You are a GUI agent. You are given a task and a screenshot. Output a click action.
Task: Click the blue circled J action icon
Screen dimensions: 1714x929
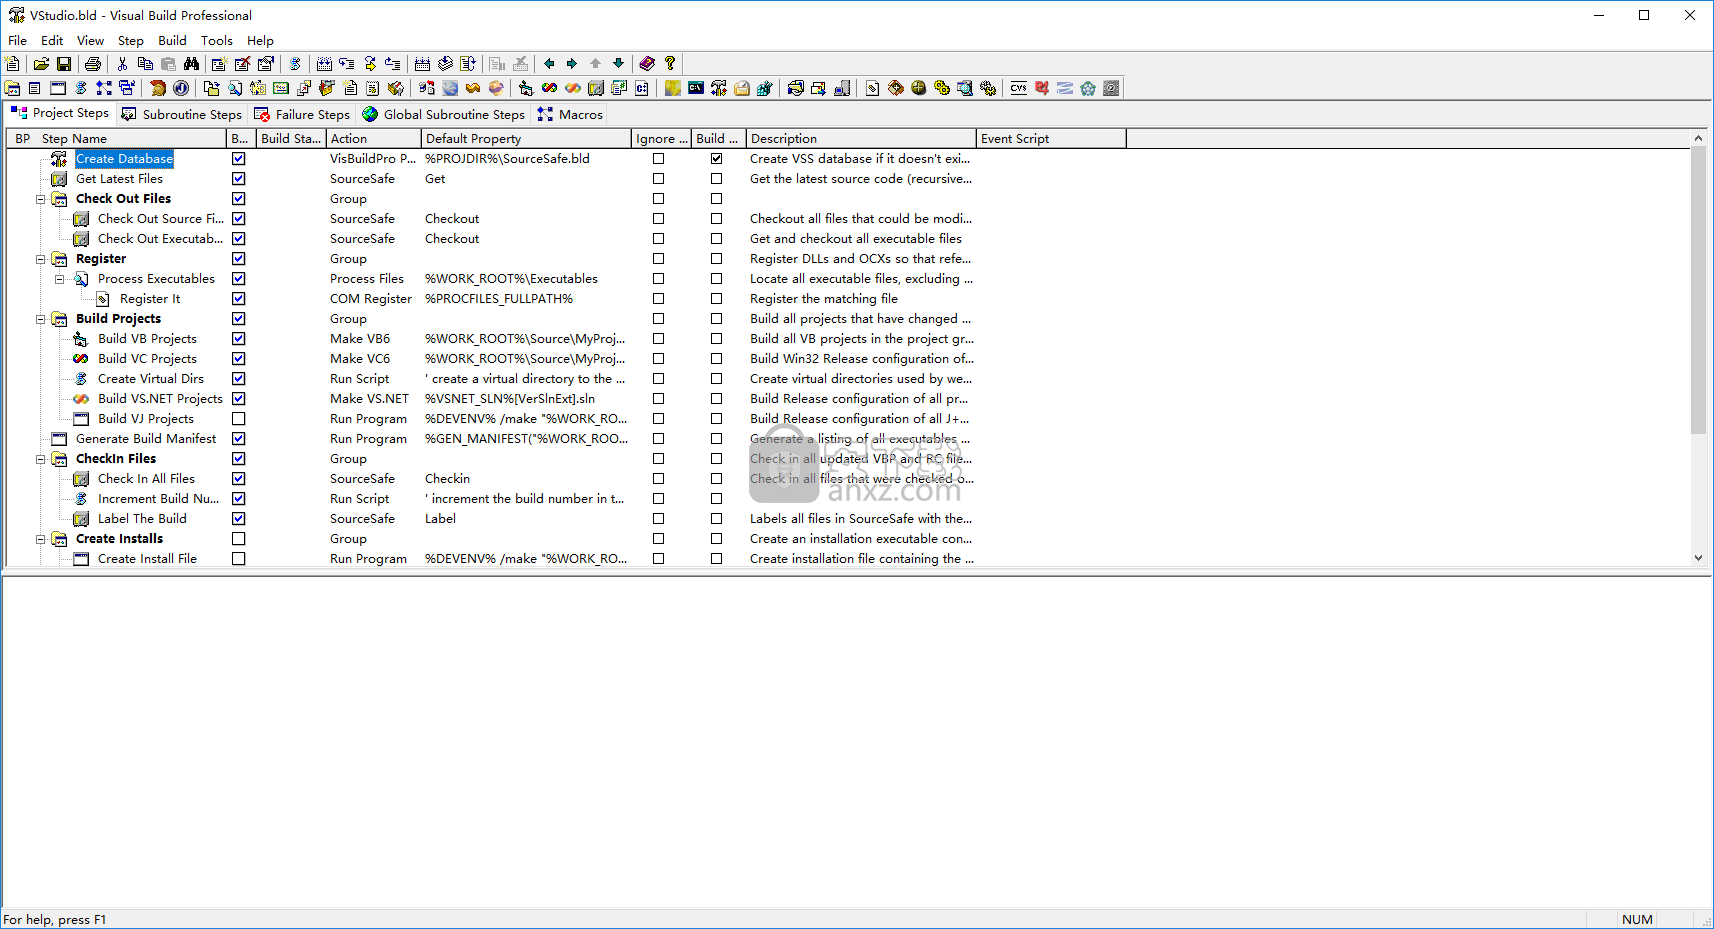181,88
